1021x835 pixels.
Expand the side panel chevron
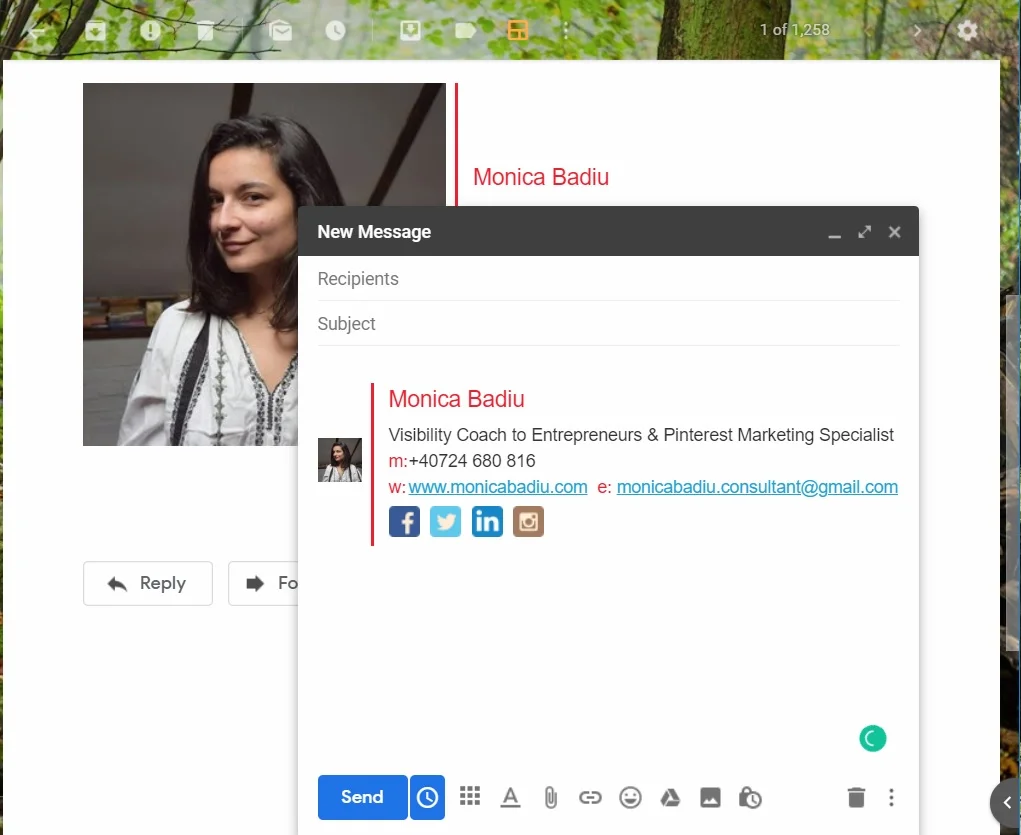[x=1007, y=802]
